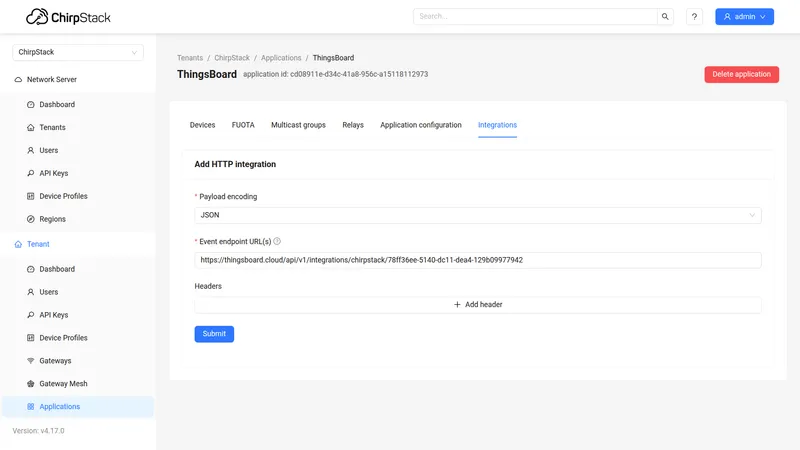Click Network Server Dashboard icon

[31, 105]
